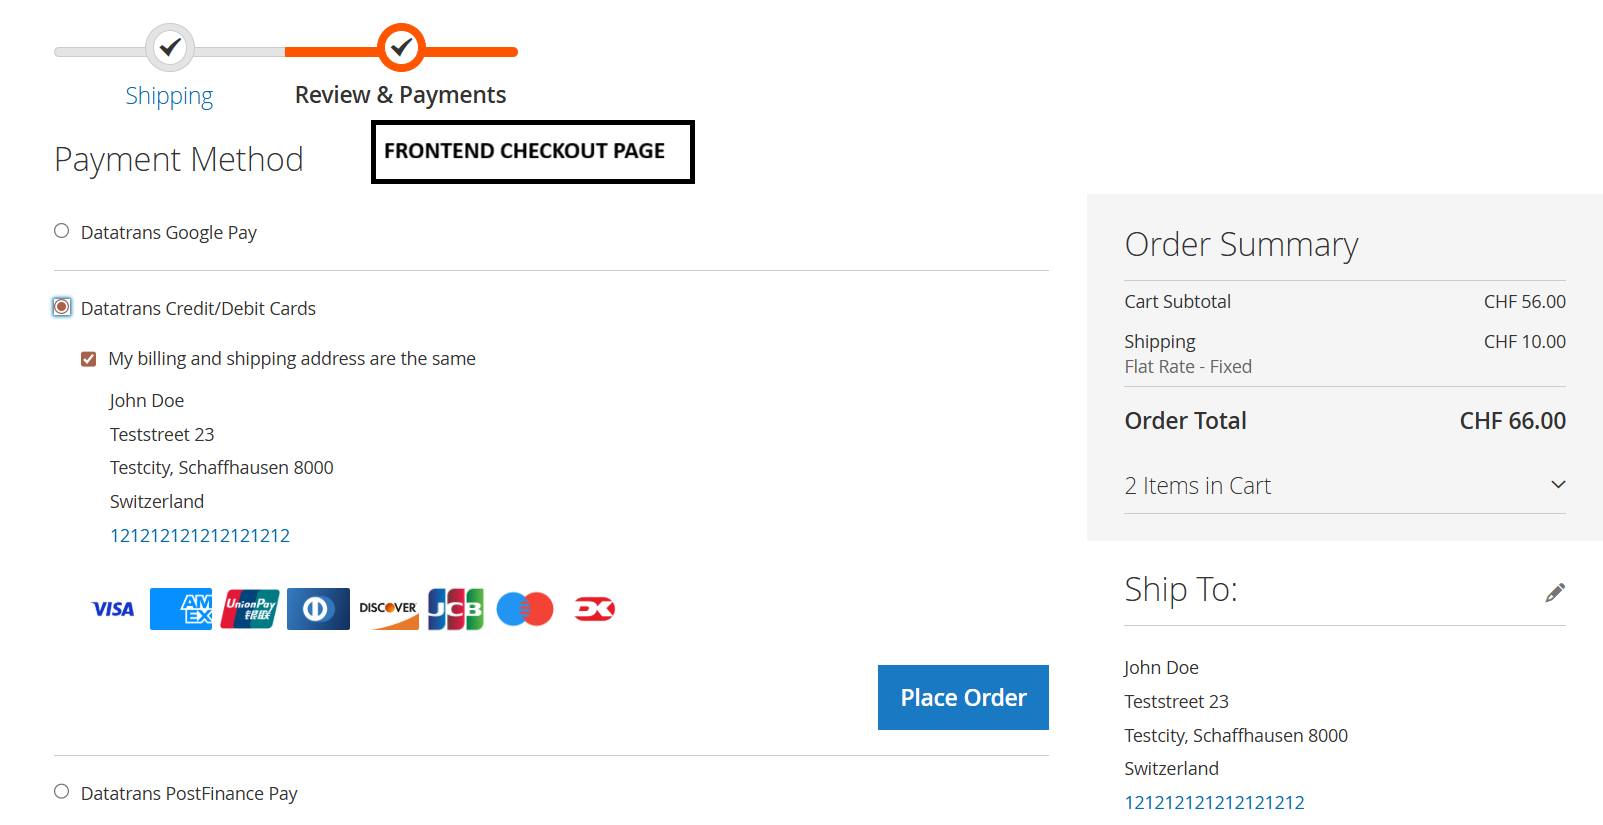
Task: Select the Visa card icon
Action: point(112,609)
